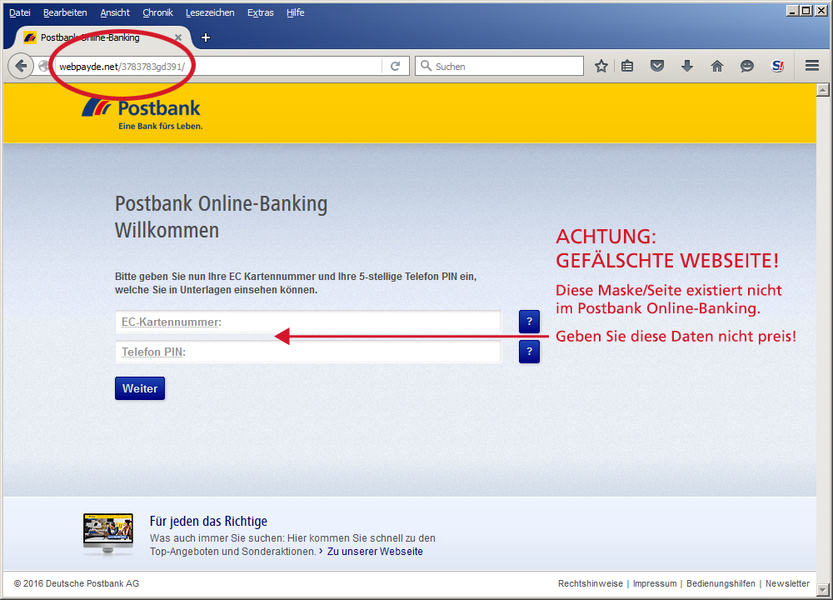Open the Impressum footer link
This screenshot has width=833, height=600.
pyautogui.click(x=654, y=584)
